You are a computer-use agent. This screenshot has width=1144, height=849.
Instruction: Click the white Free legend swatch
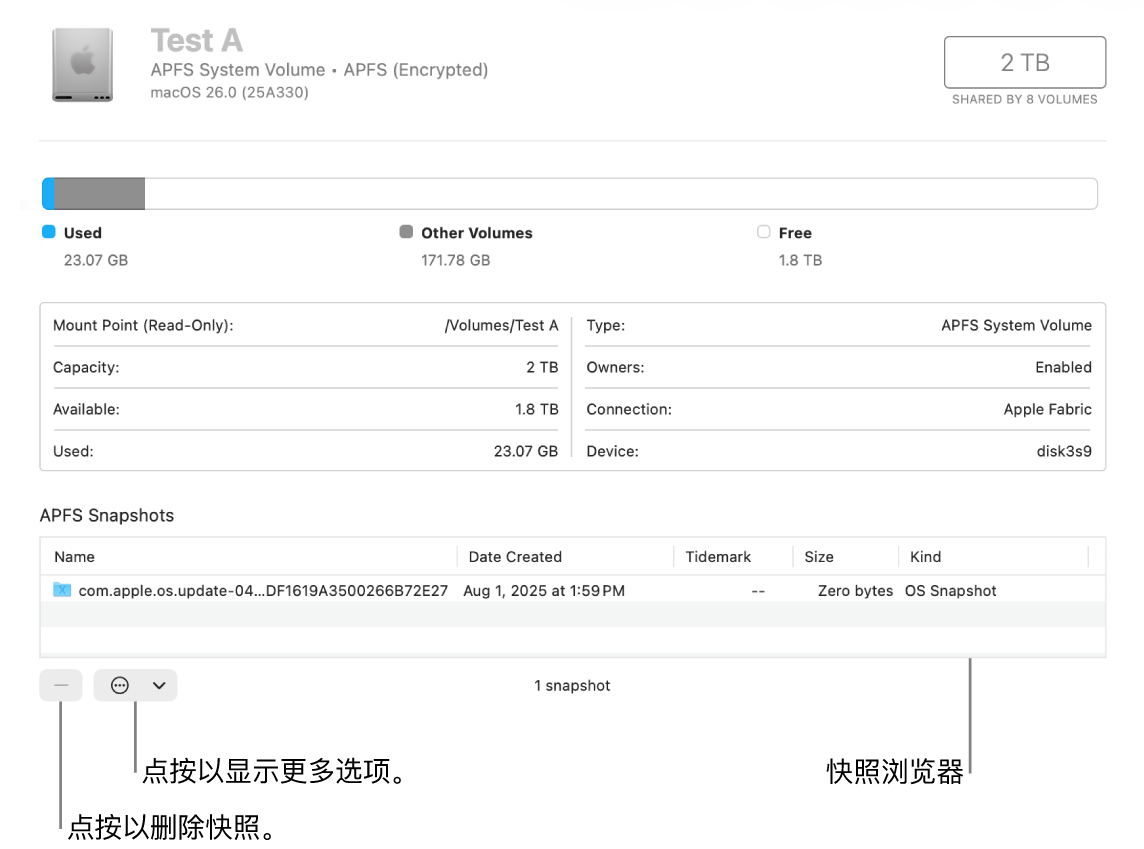point(764,232)
